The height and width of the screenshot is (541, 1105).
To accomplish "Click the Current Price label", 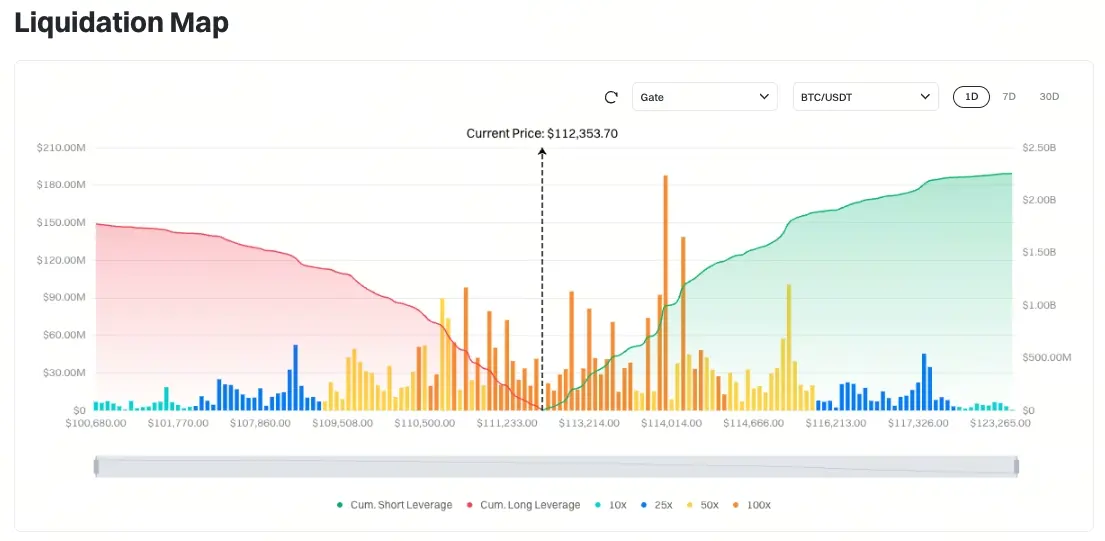I will coord(542,133).
